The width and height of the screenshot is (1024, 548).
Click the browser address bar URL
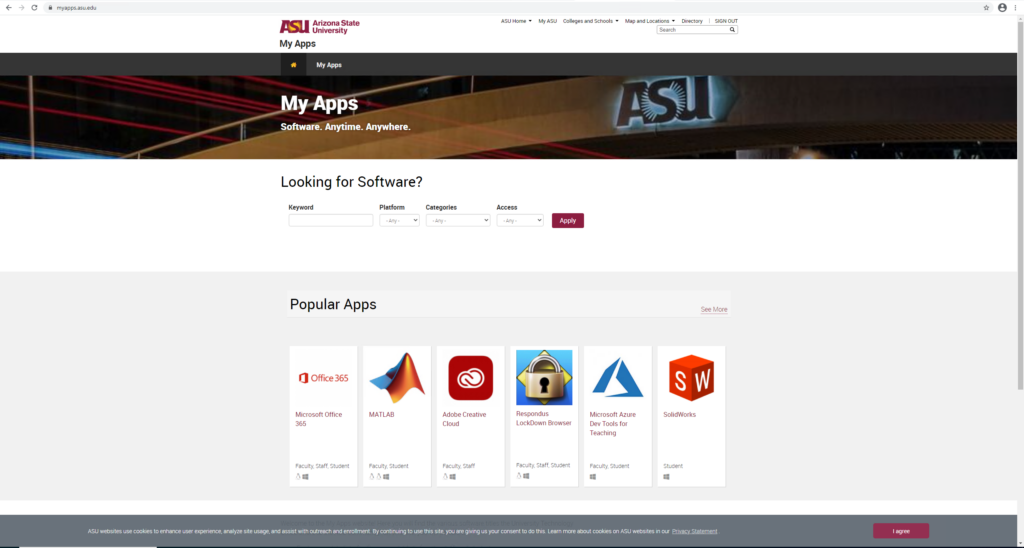[x=76, y=8]
